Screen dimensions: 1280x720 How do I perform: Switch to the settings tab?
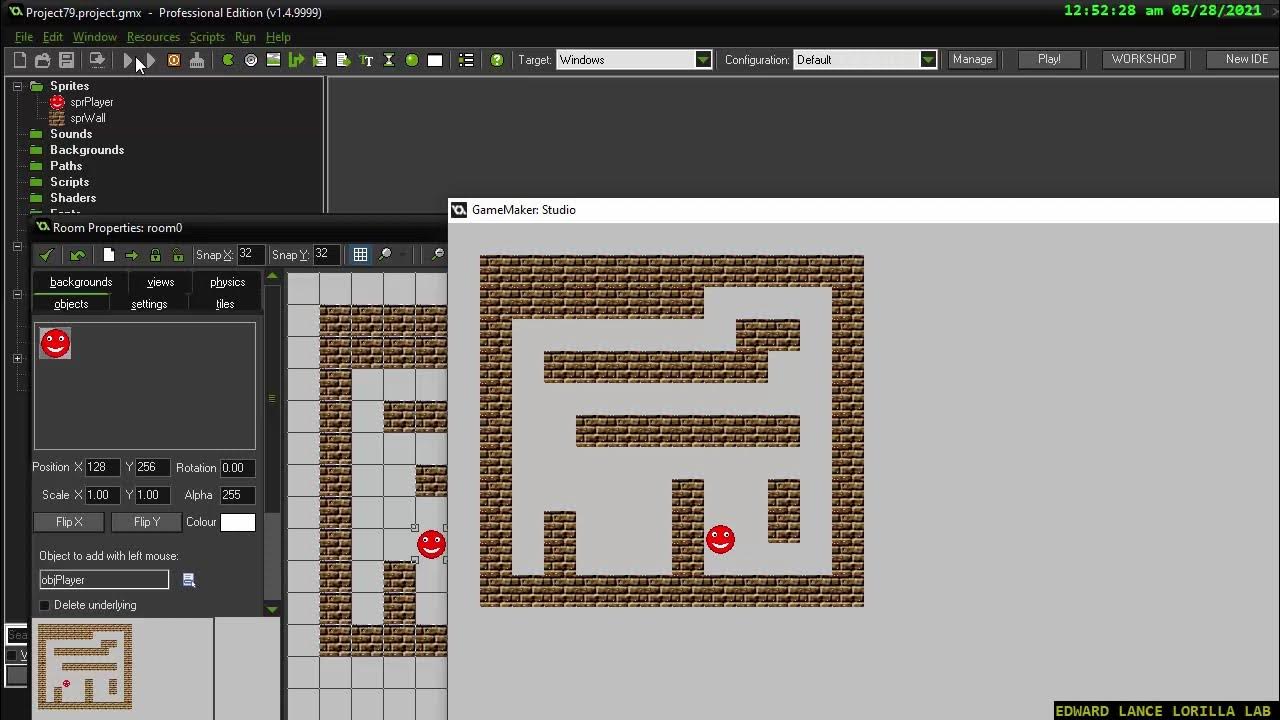click(149, 304)
